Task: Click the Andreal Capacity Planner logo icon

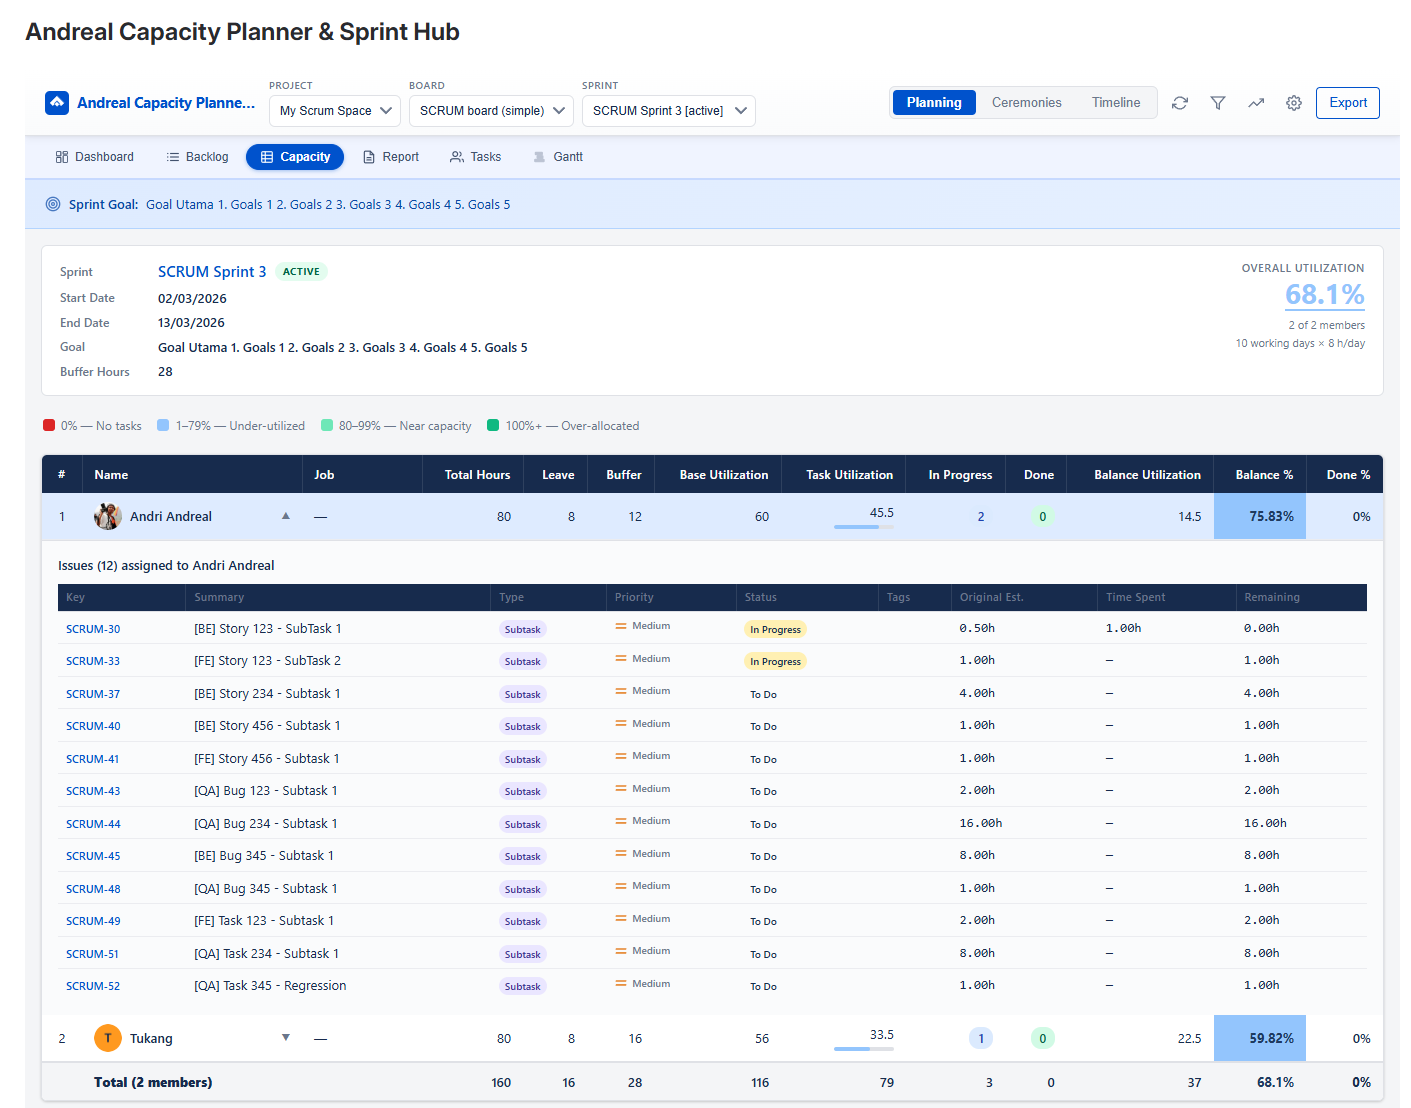Action: 57,103
